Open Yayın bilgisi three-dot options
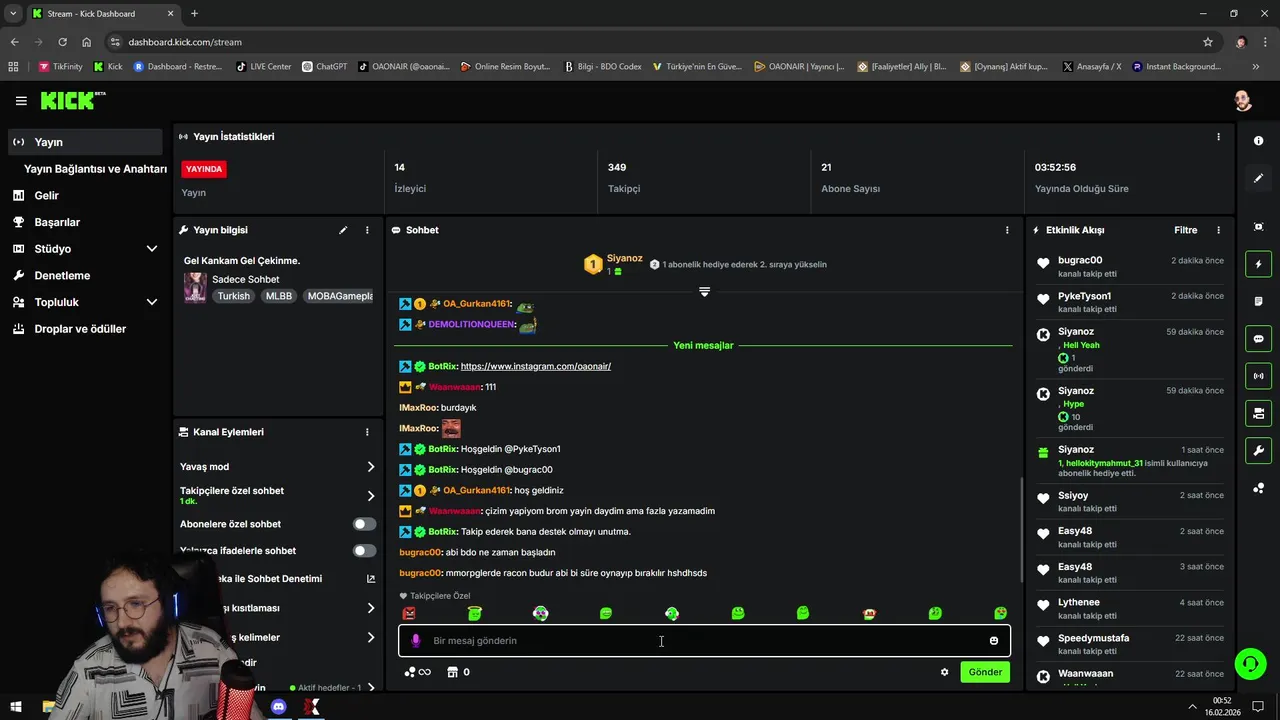Viewport: 1280px width, 720px height. (367, 230)
